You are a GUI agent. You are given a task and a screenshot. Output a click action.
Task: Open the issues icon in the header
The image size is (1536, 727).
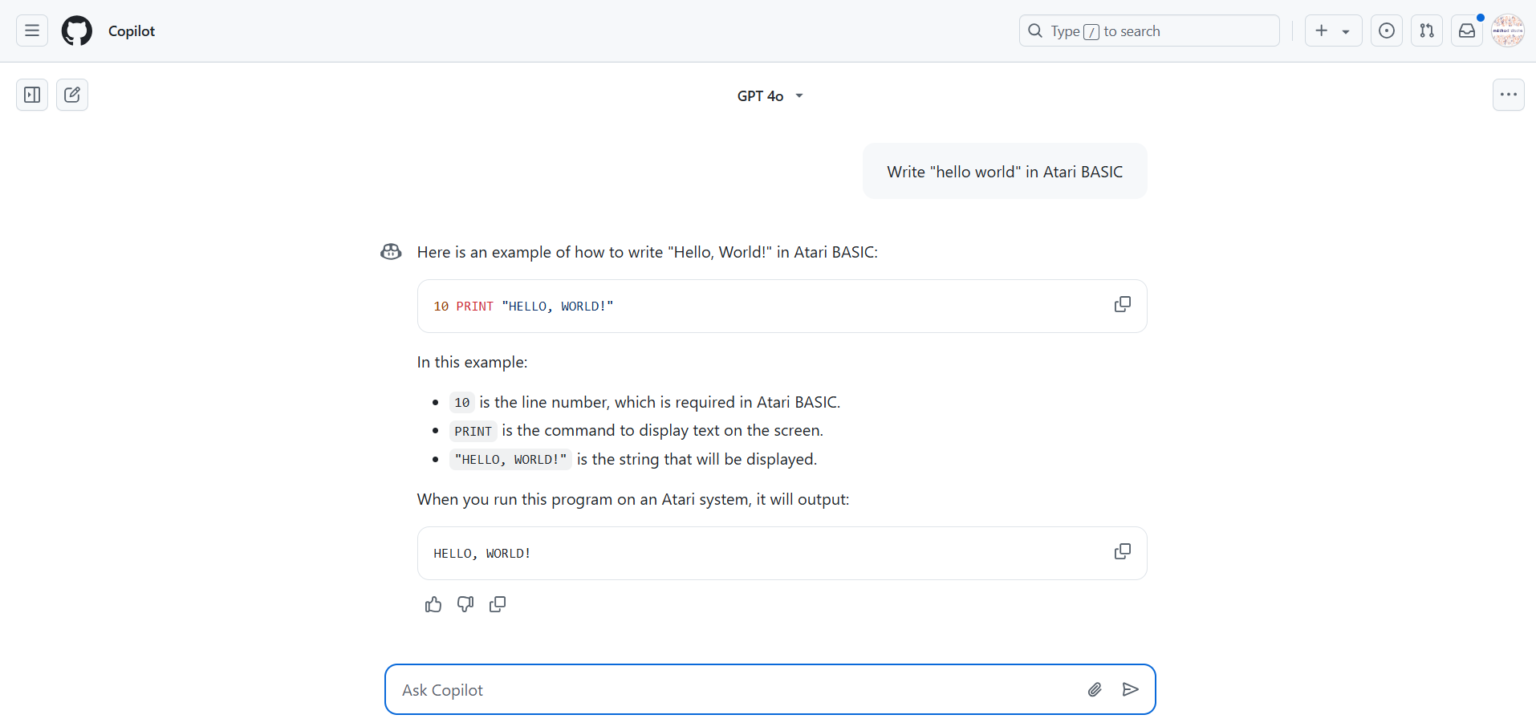tap(1386, 30)
